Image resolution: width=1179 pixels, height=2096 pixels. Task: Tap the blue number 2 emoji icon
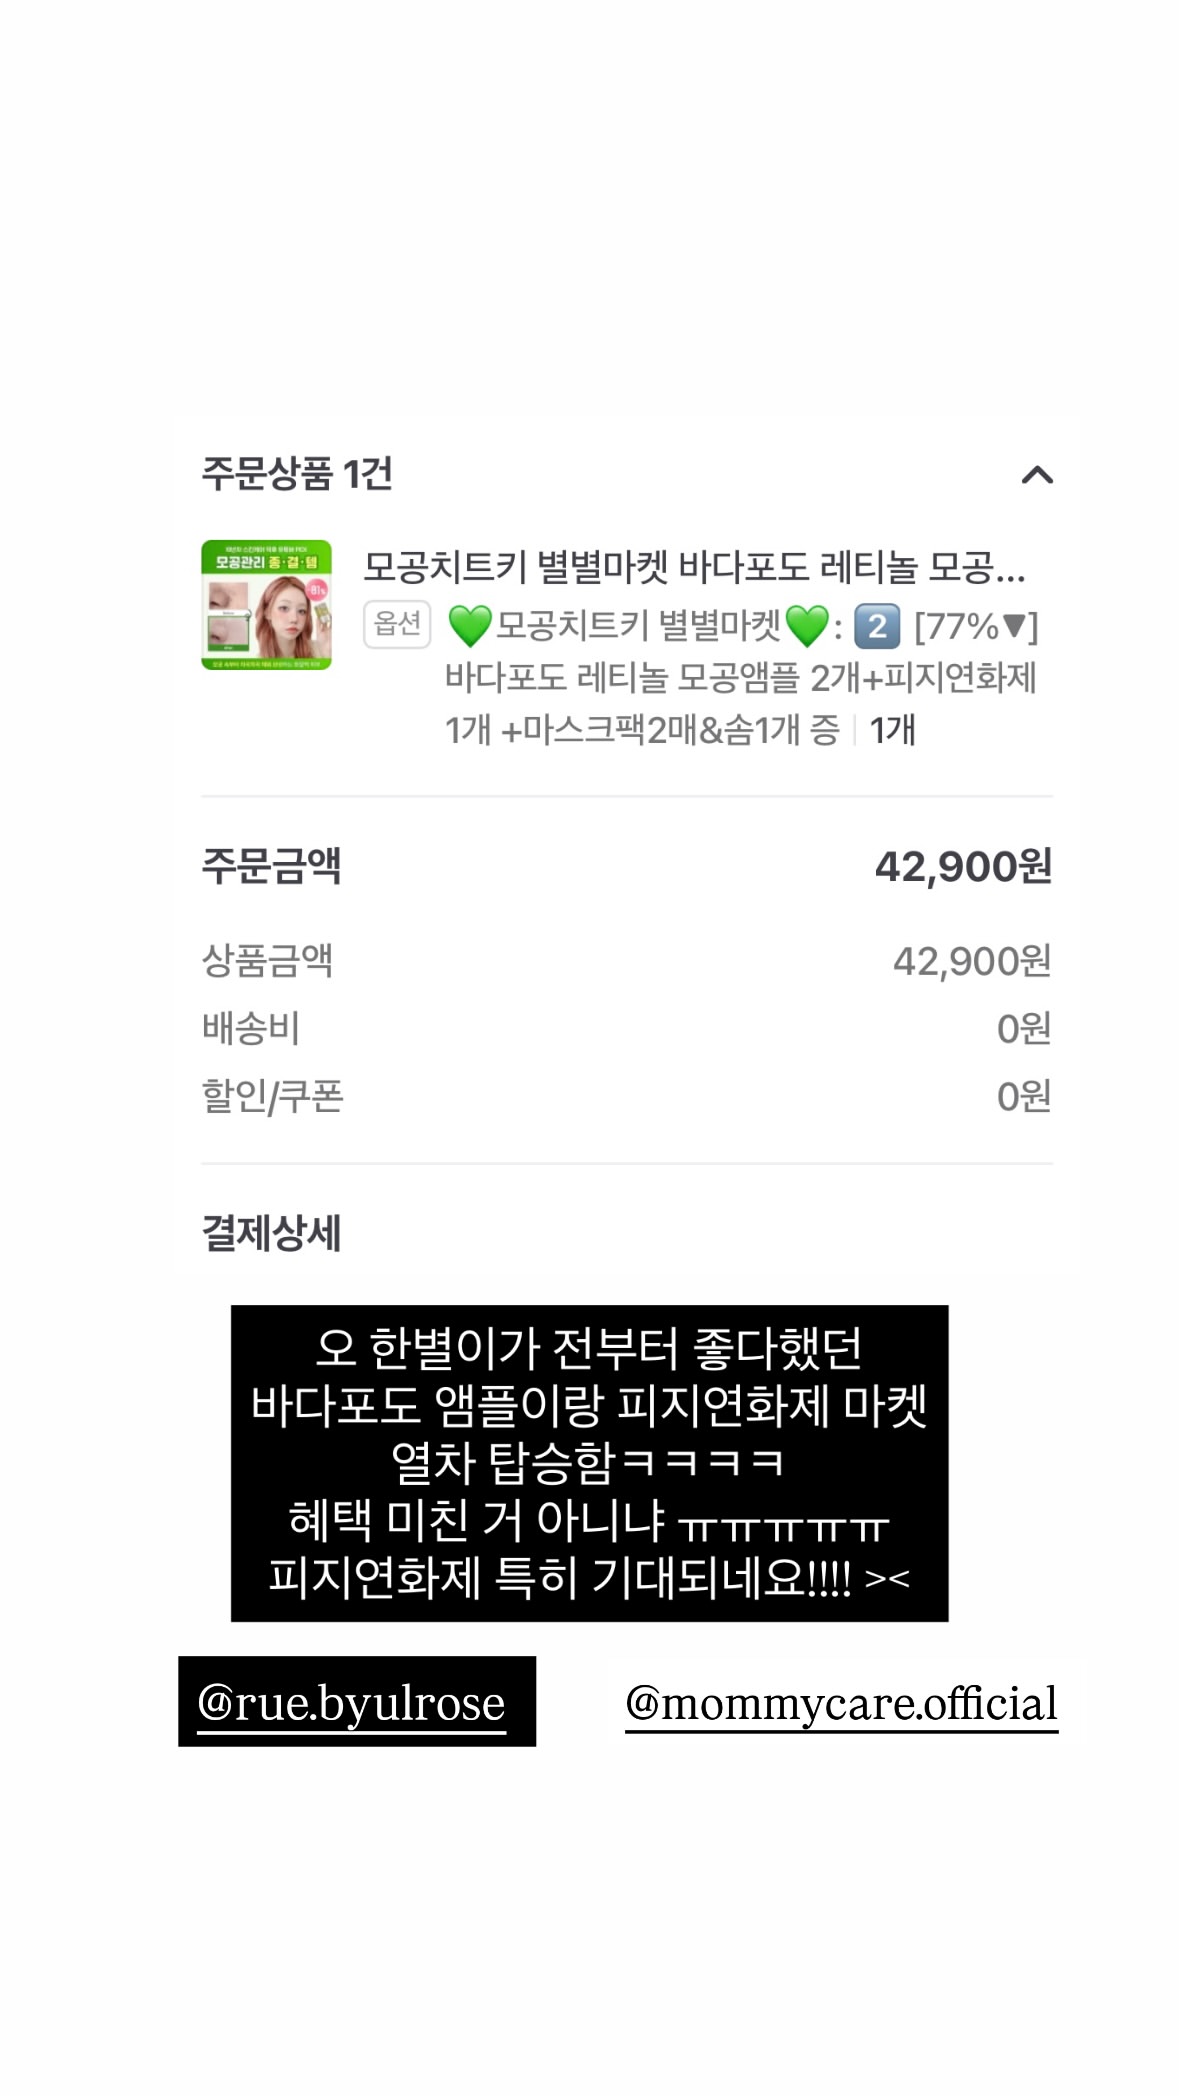click(x=877, y=626)
